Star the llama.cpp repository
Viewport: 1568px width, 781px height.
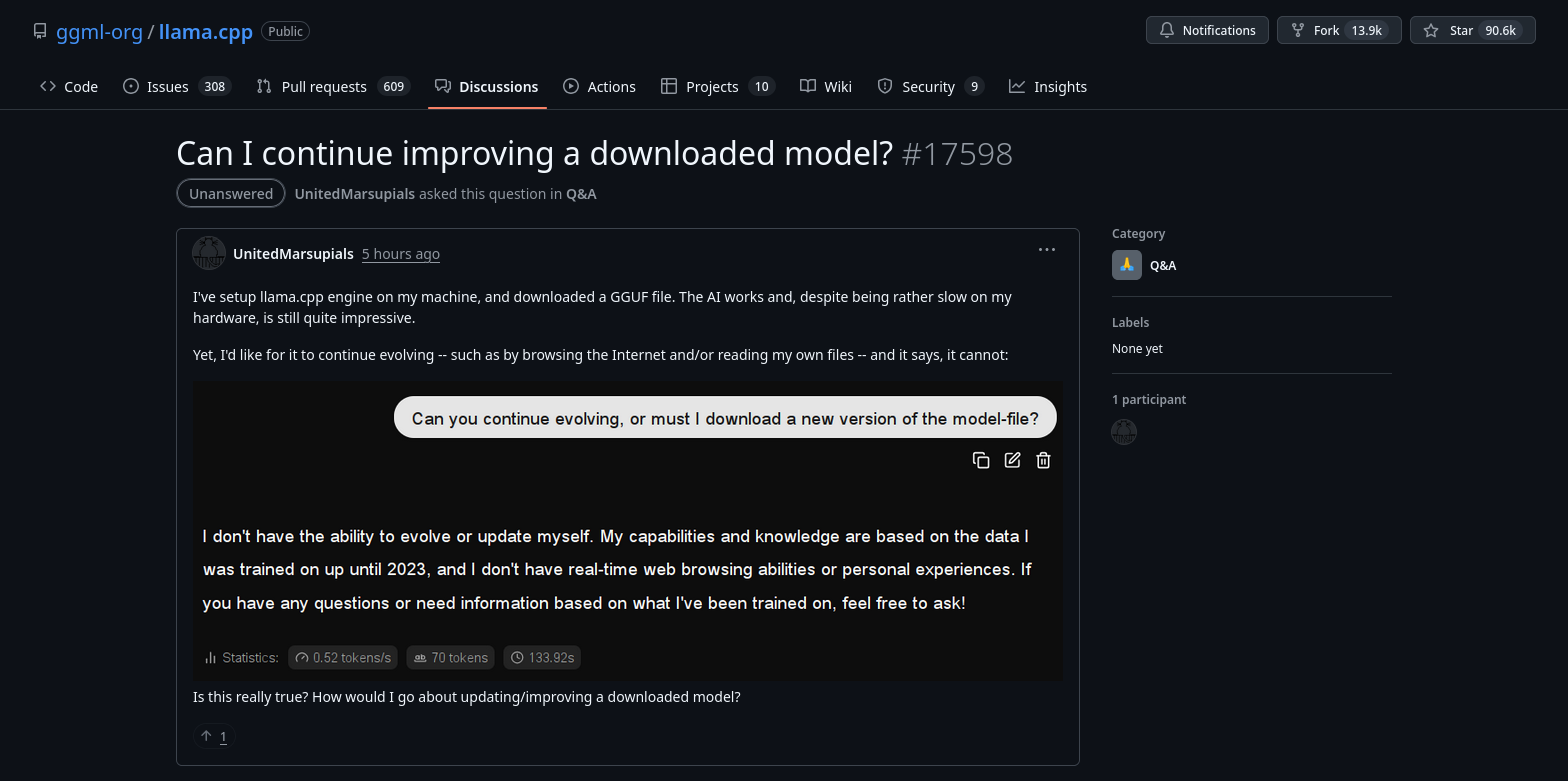pyautogui.click(x=1472, y=30)
